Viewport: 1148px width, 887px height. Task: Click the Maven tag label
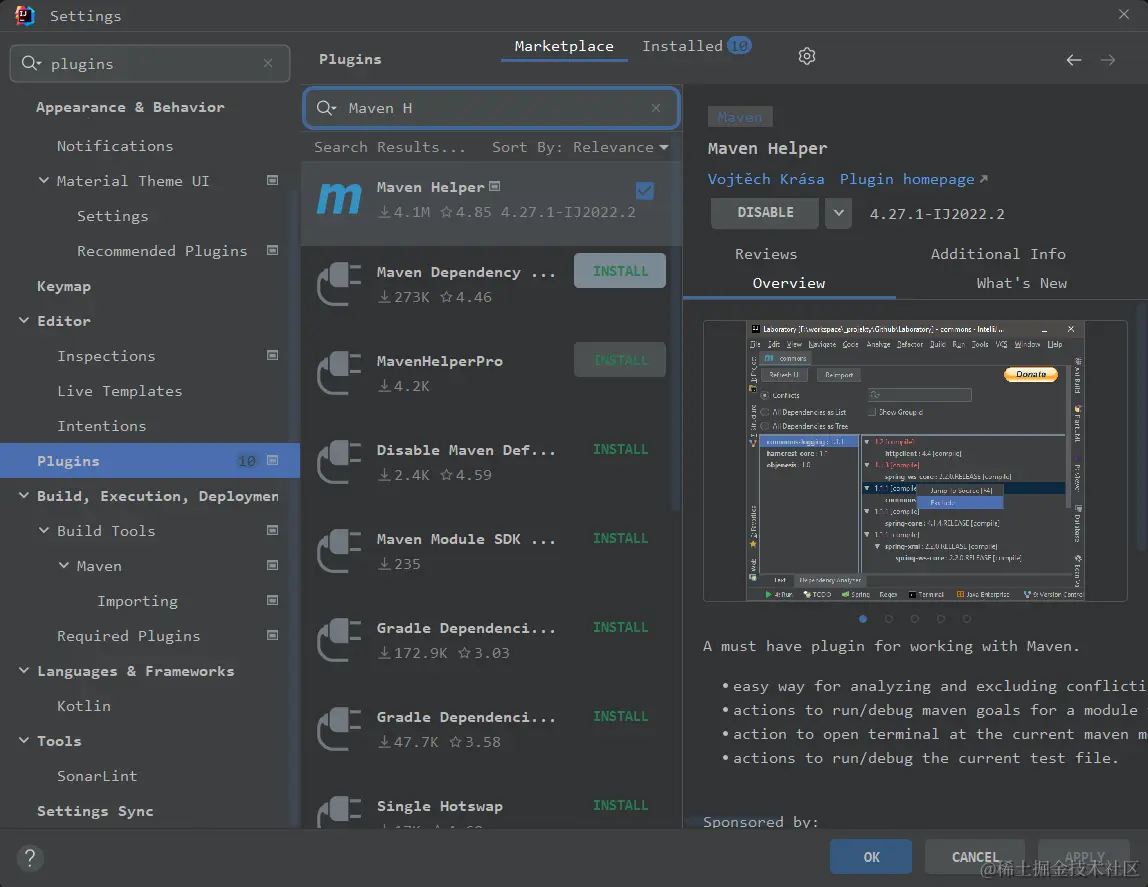[x=739, y=117]
